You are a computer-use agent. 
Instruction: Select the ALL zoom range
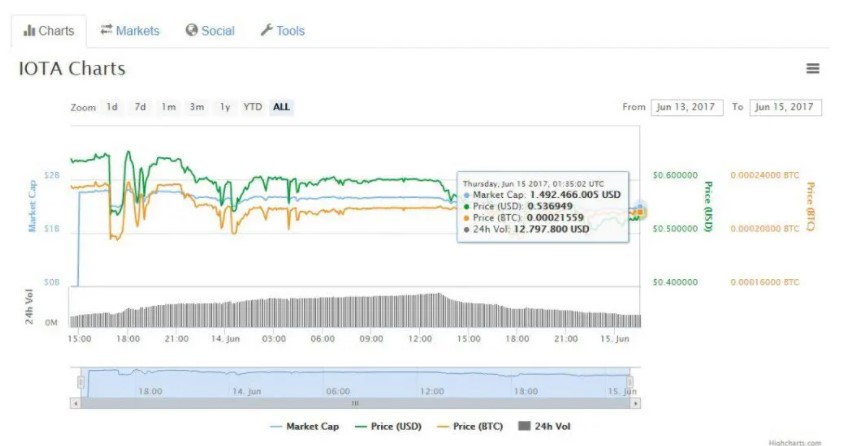pos(281,107)
